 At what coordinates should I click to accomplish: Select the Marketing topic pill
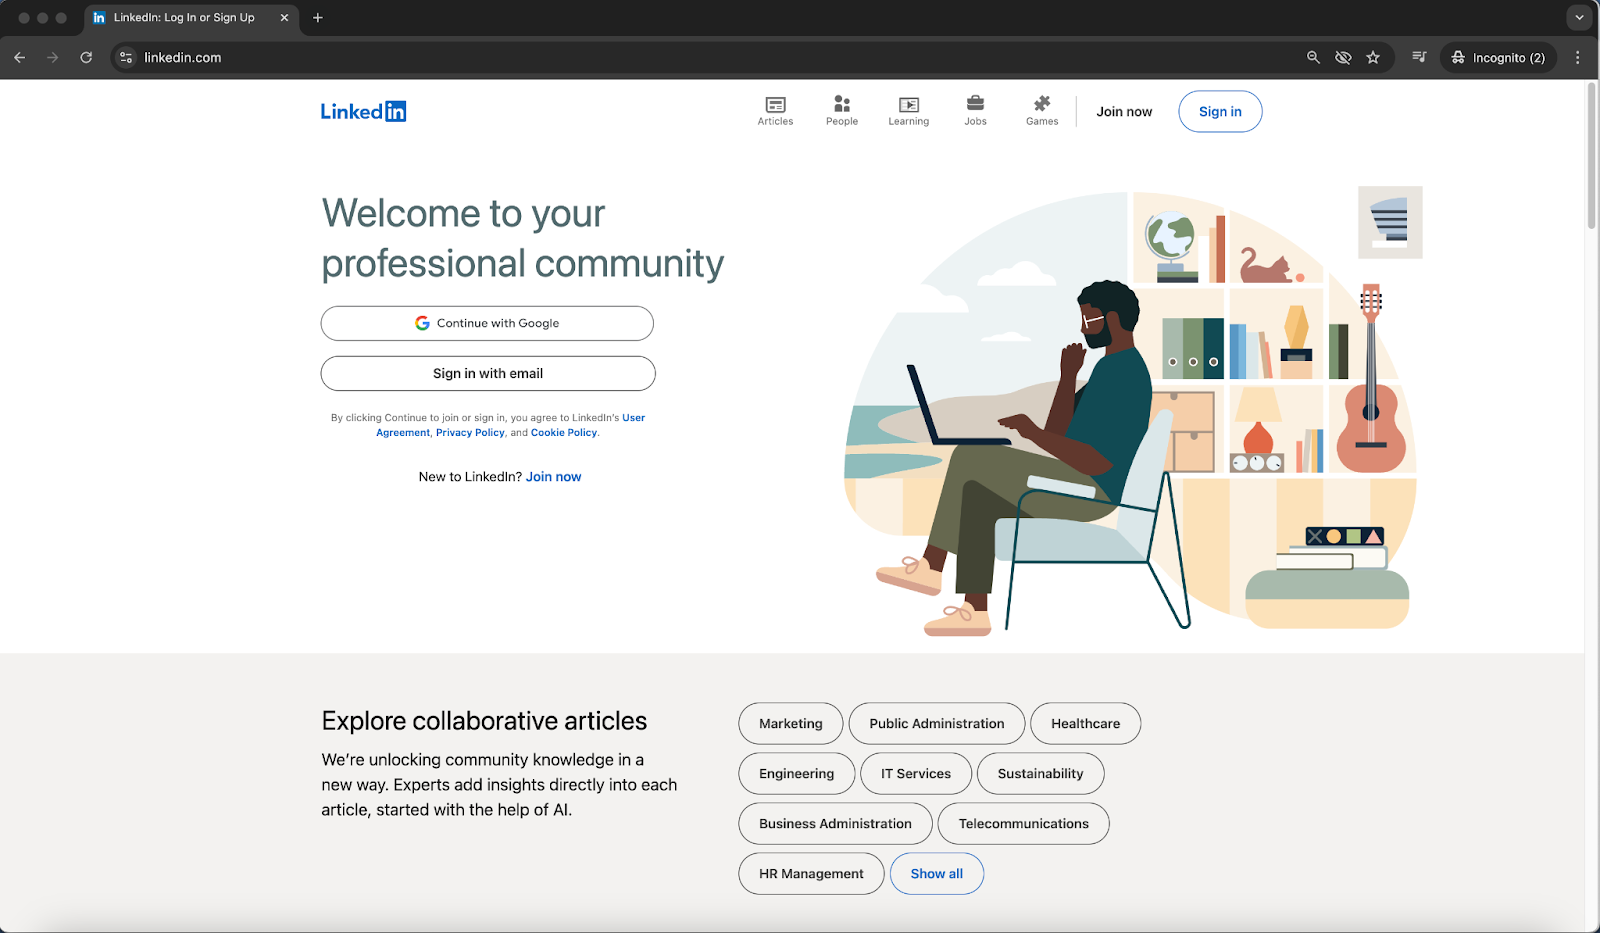pos(791,723)
